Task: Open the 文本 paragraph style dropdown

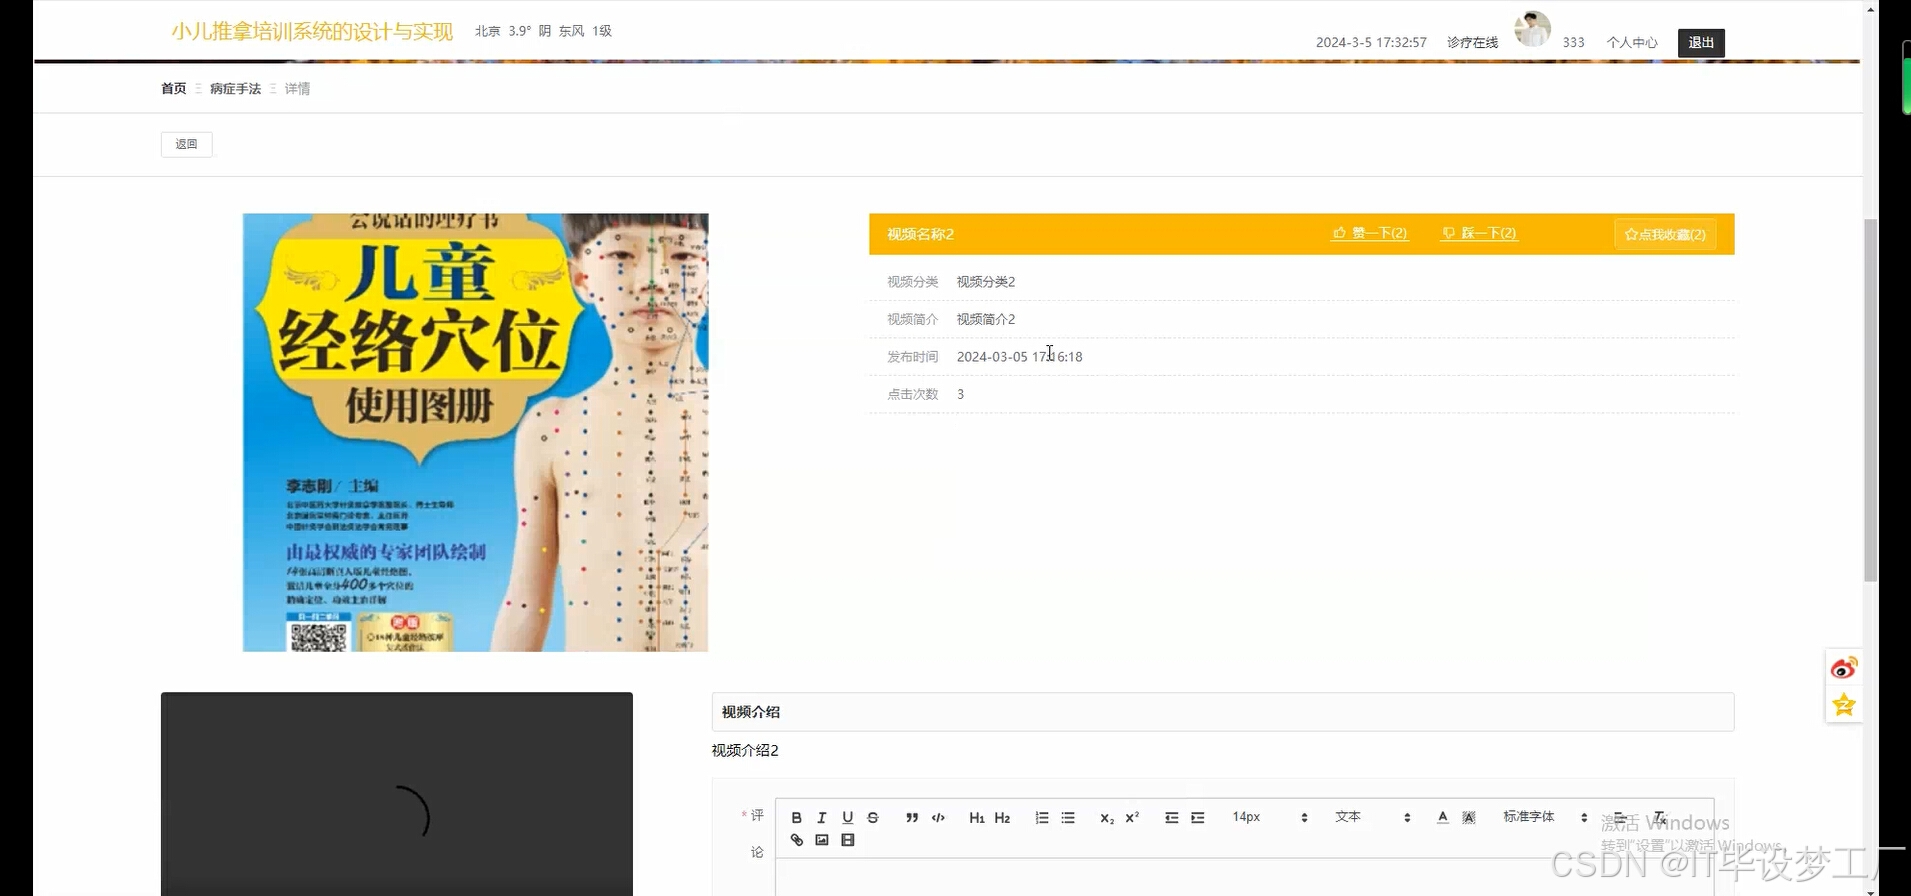Action: [x=1372, y=817]
